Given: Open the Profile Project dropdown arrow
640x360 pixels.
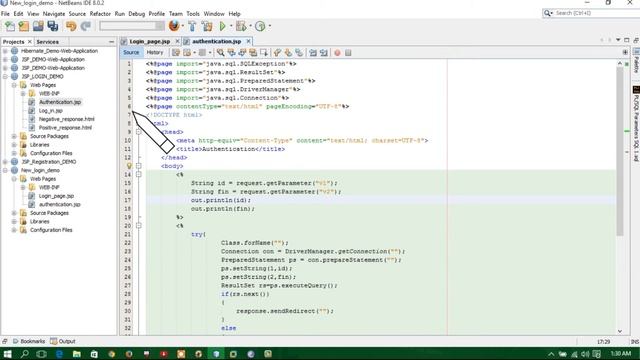Looking at the screenshot, I should (x=269, y=26).
